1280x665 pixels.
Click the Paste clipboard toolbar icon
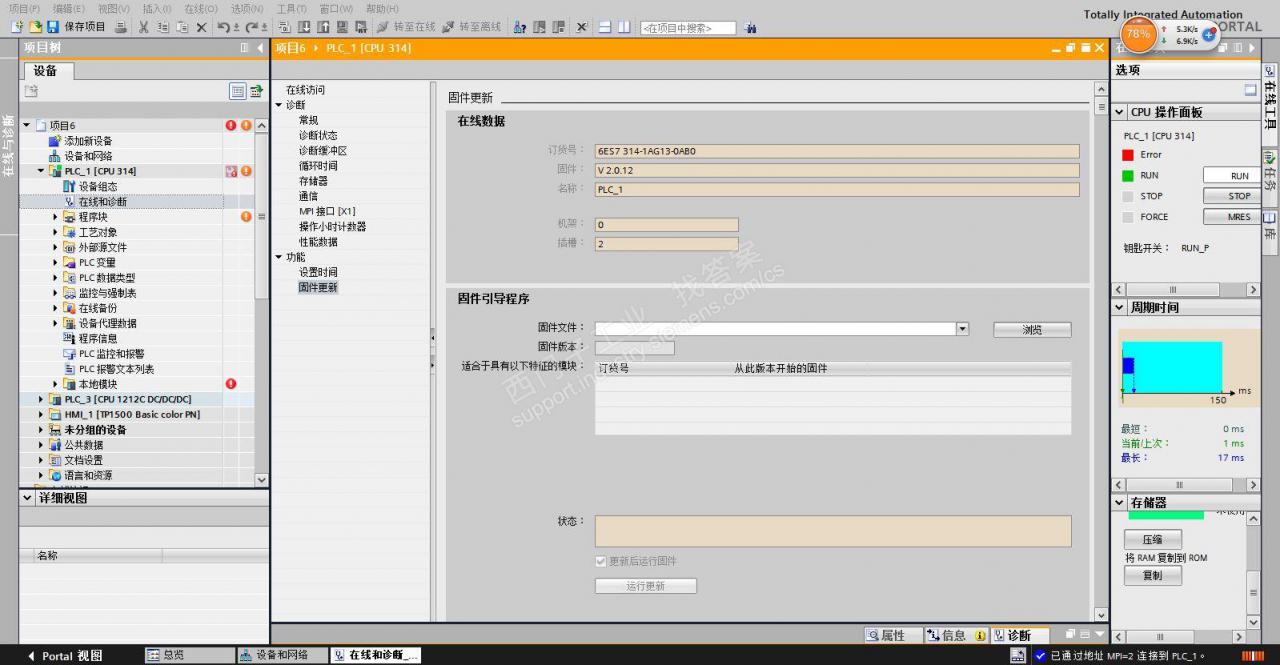pyautogui.click(x=180, y=28)
